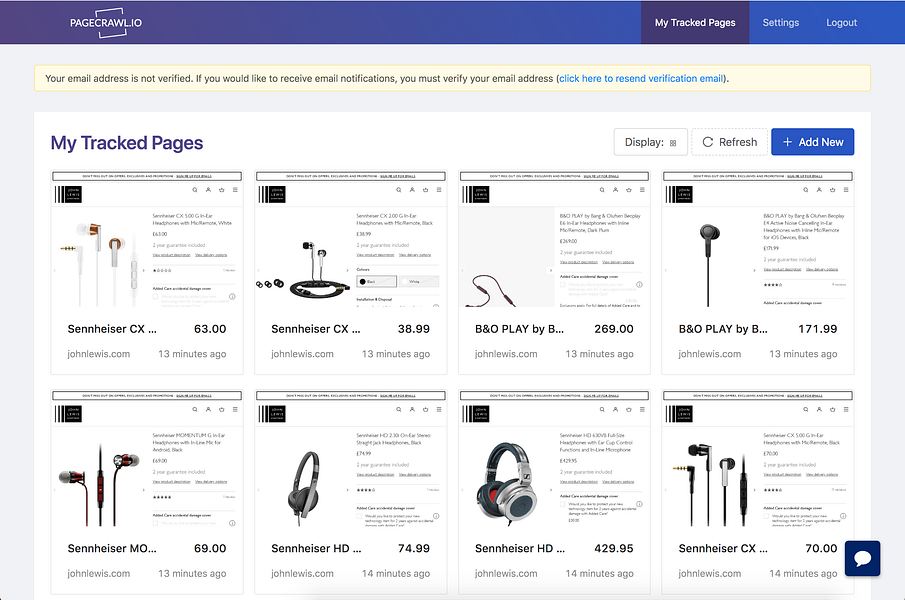Click the 429.95 price value
This screenshot has height=600, width=905.
pos(614,549)
